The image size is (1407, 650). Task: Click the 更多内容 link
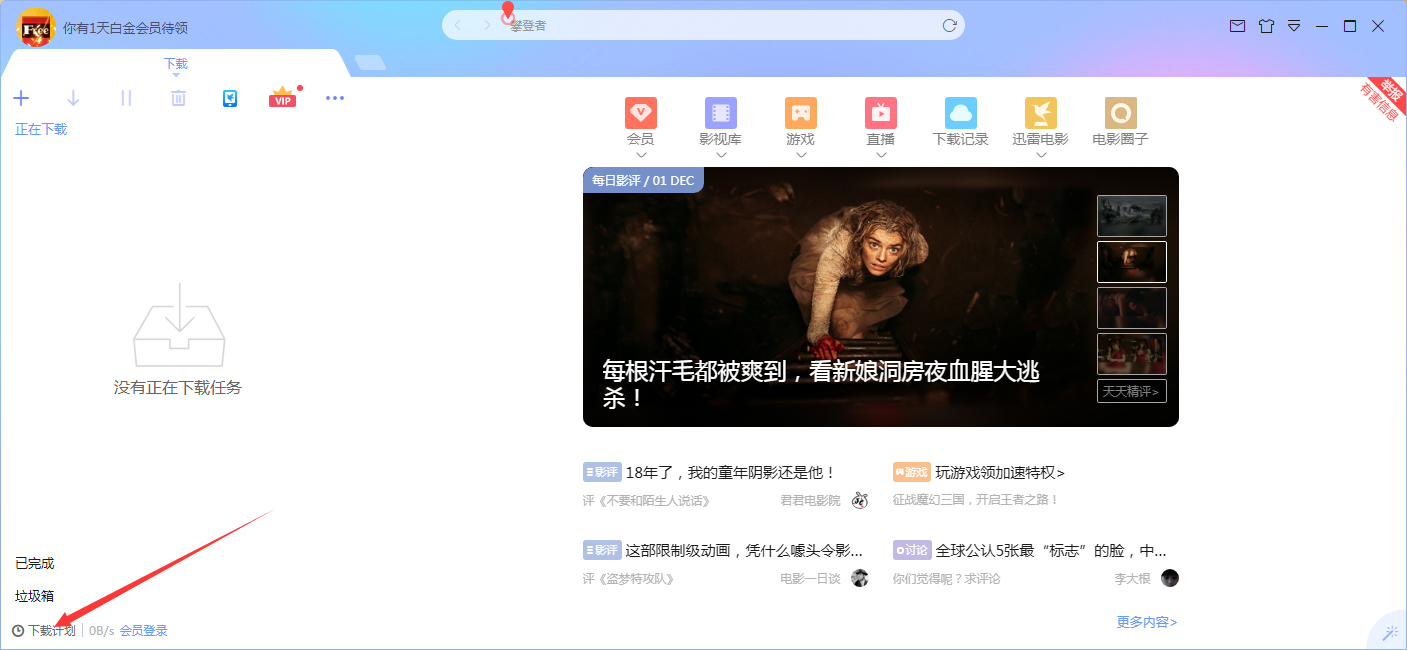(1146, 621)
